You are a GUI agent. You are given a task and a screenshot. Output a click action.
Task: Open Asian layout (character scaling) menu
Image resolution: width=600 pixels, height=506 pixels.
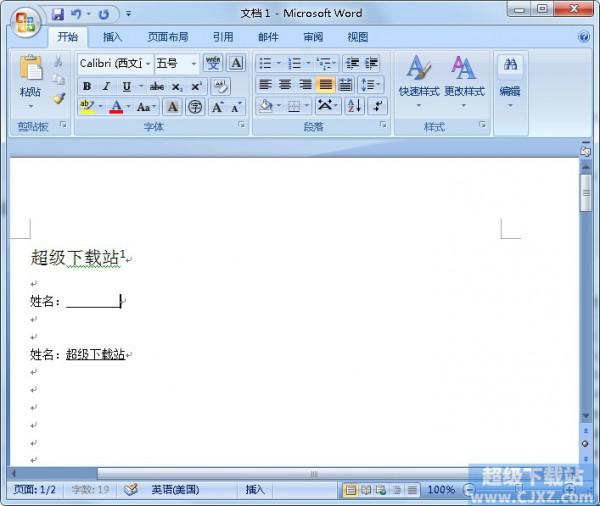[x=326, y=106]
